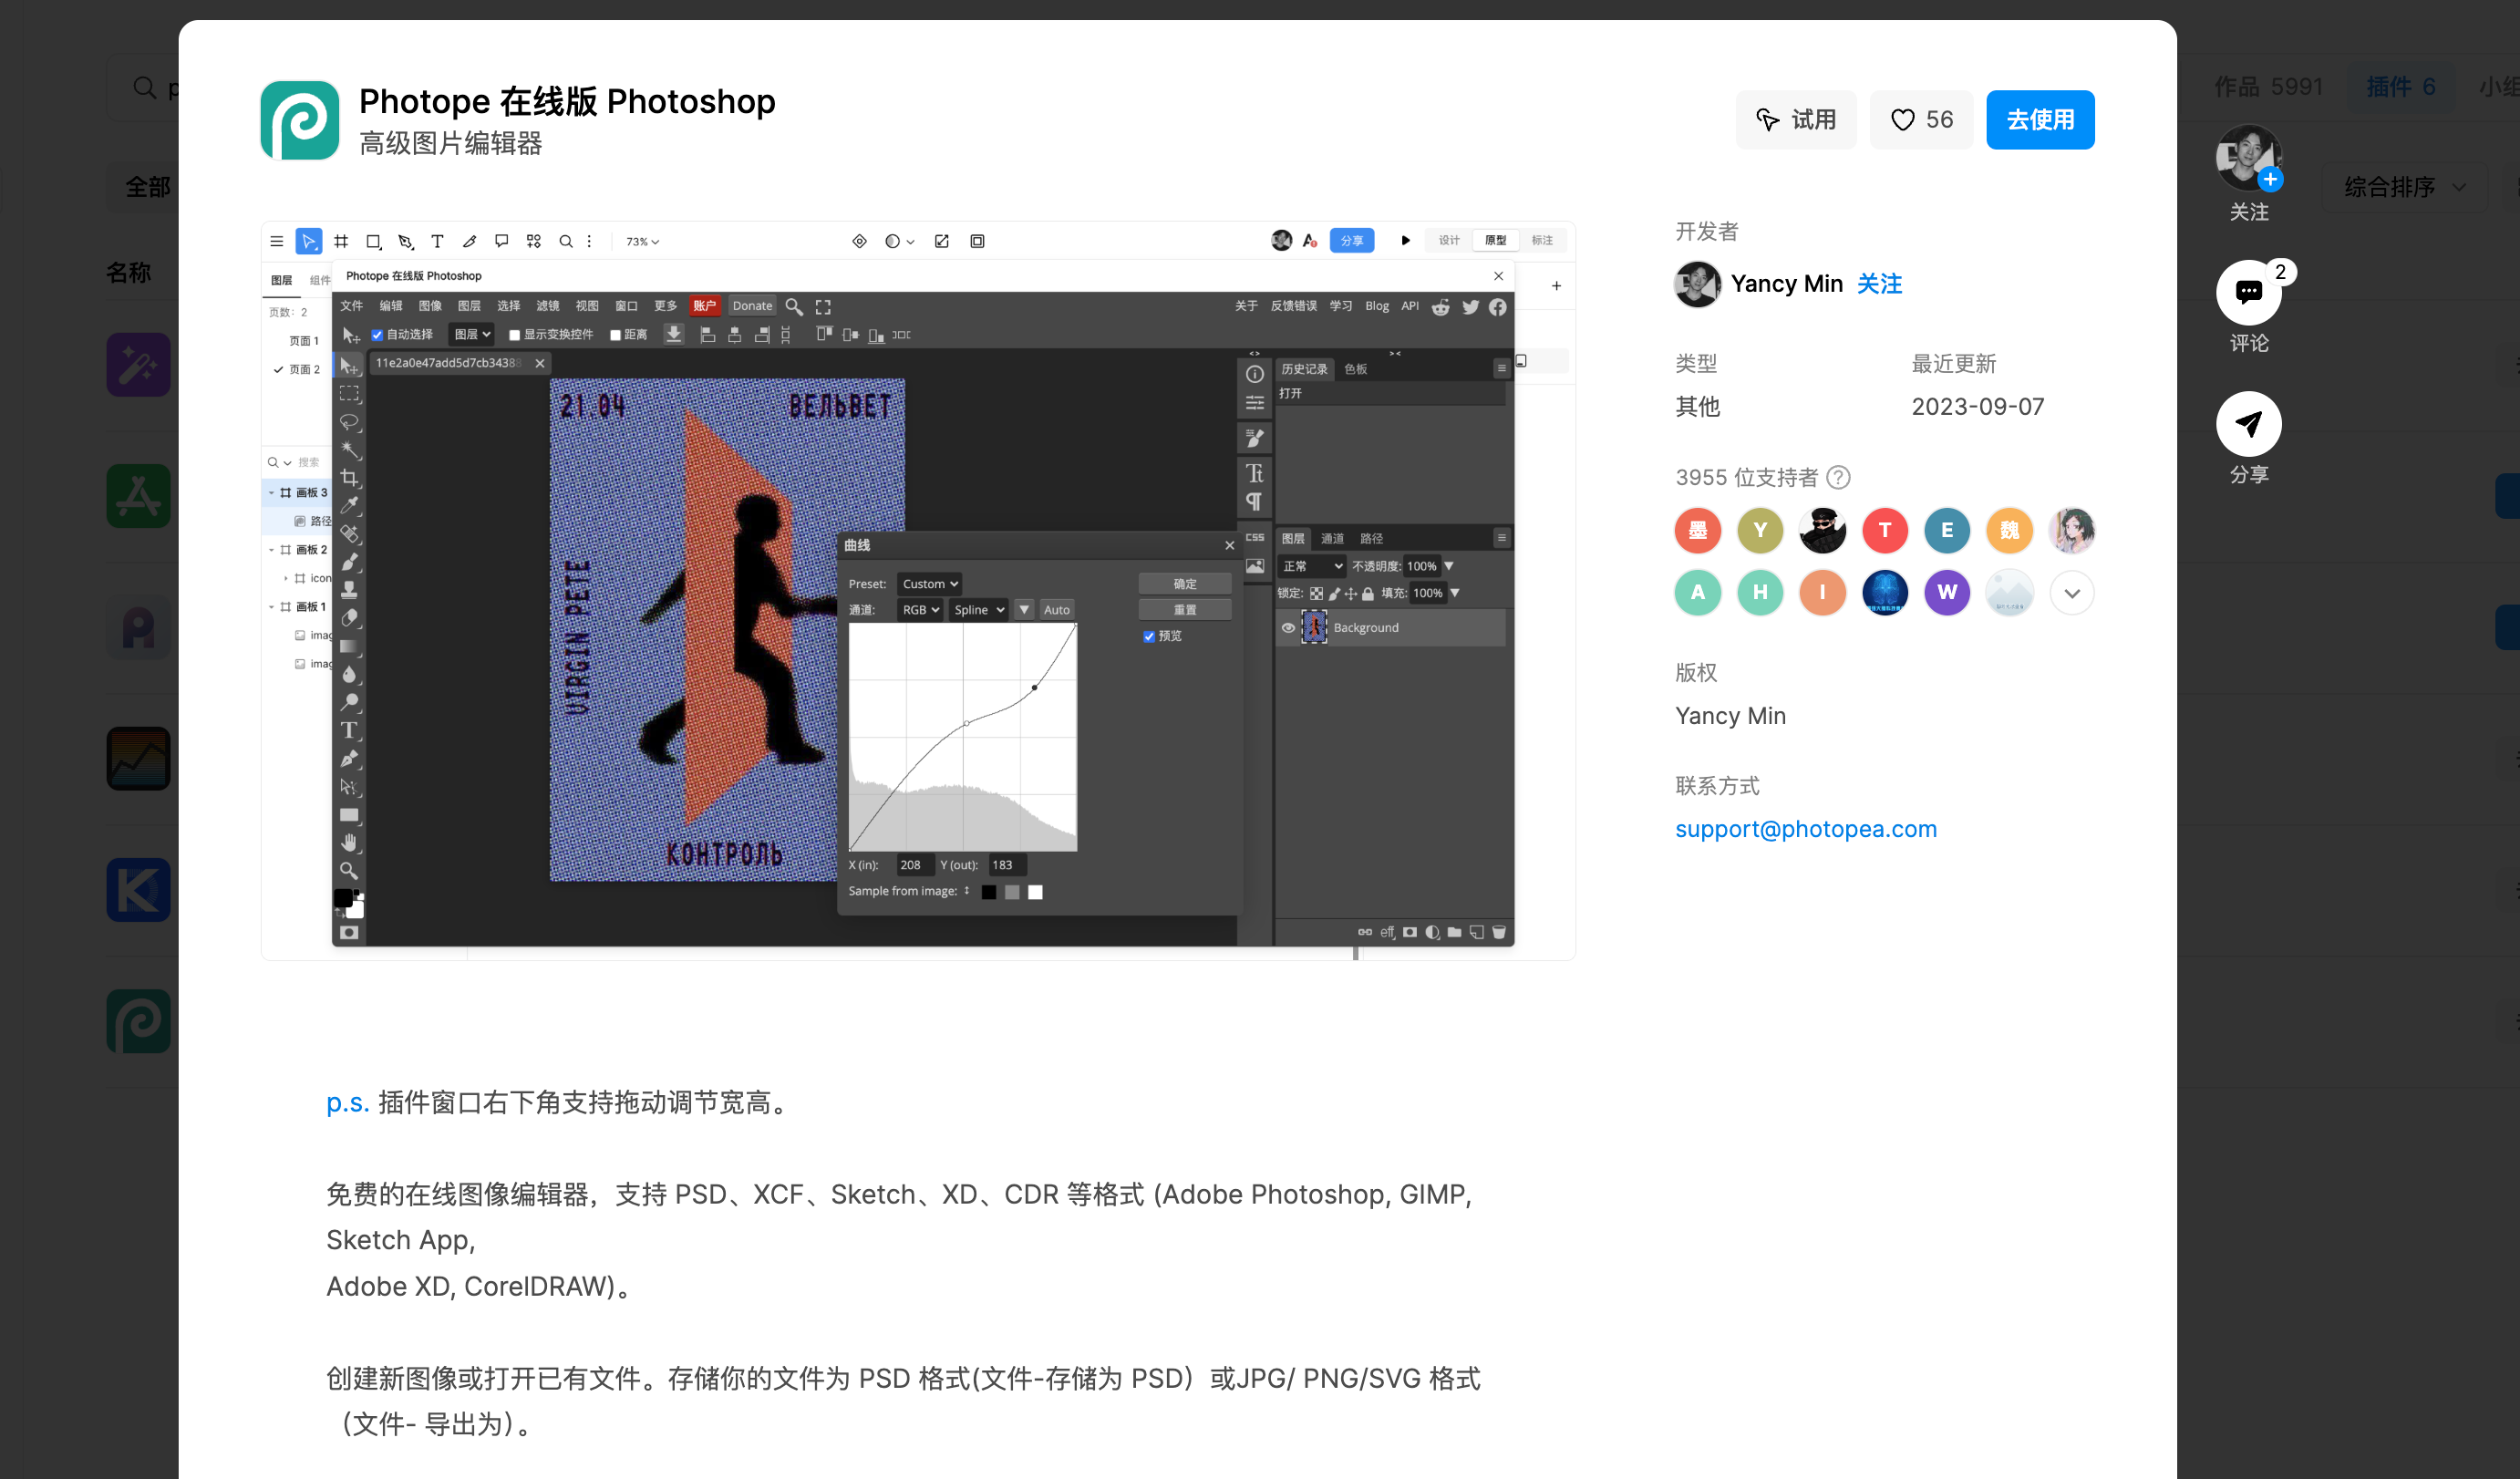Click the new folder icon in layers panel

point(1454,932)
